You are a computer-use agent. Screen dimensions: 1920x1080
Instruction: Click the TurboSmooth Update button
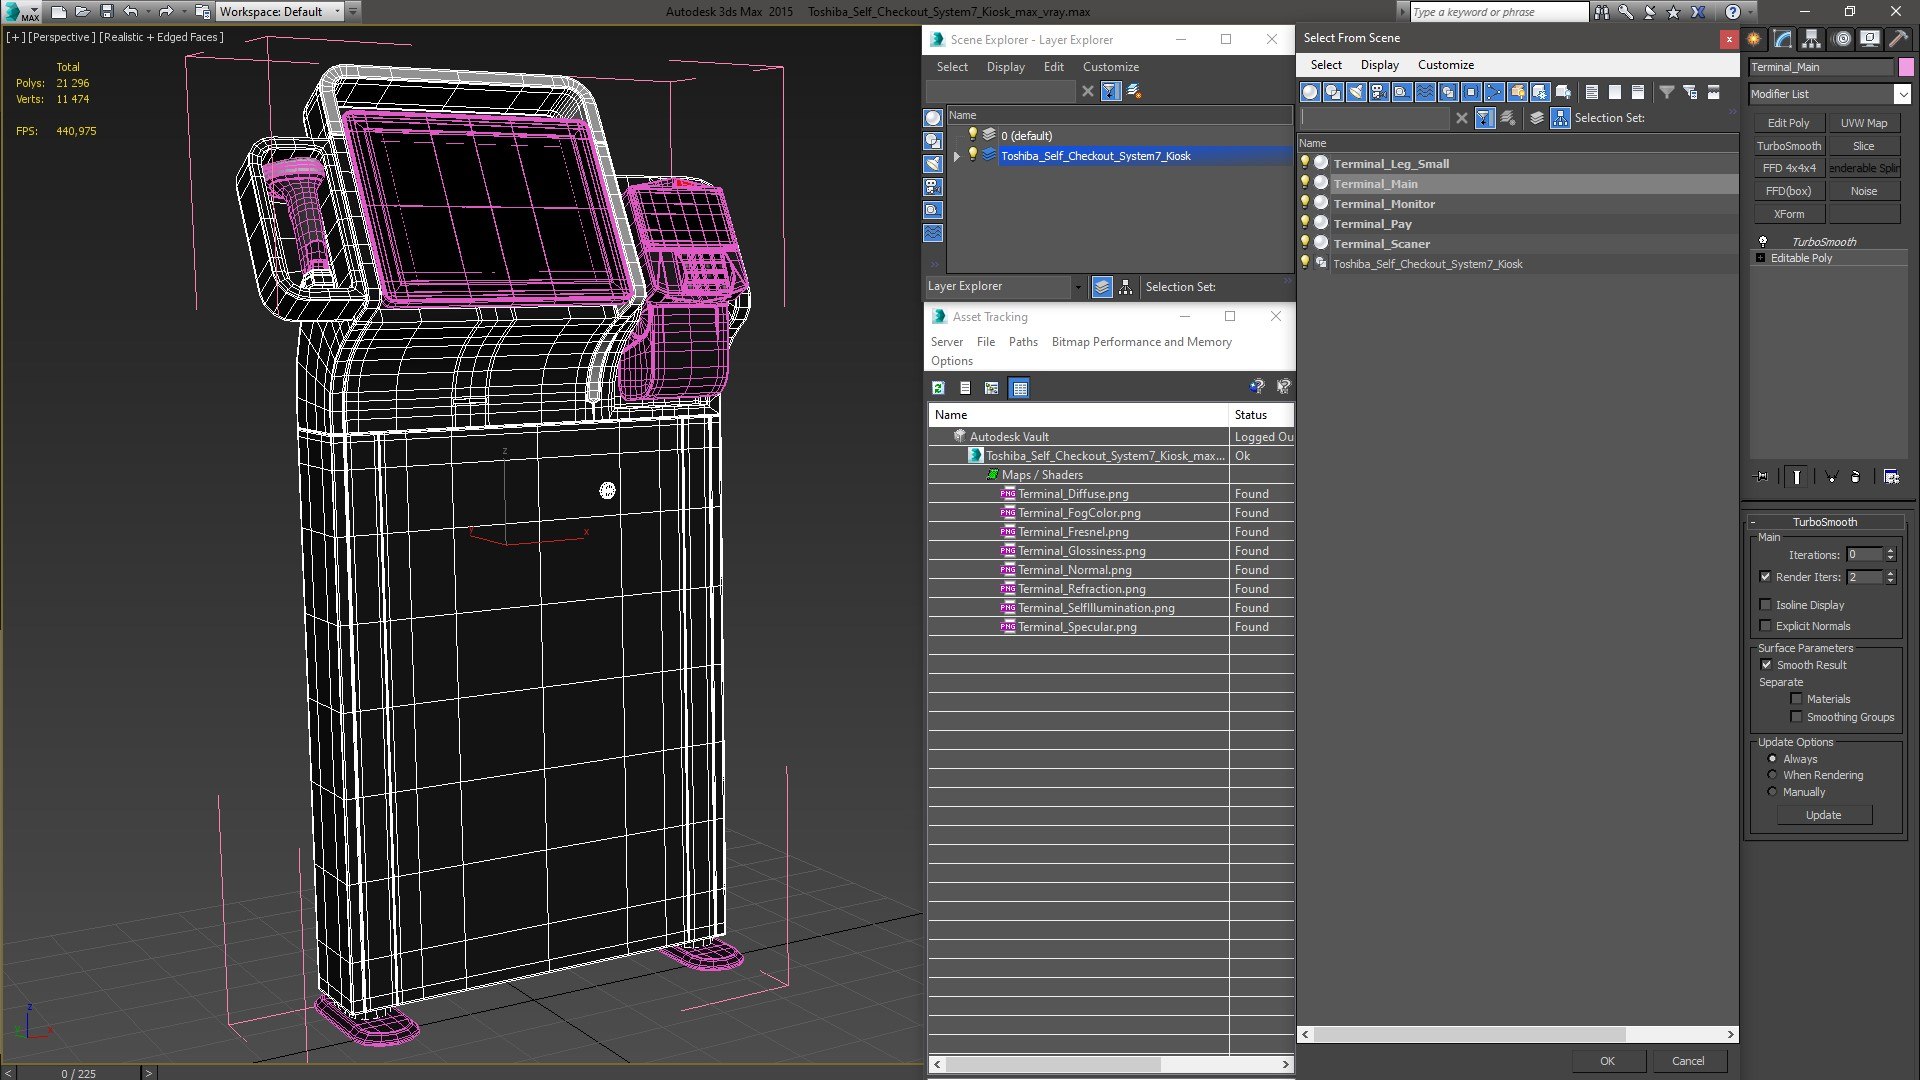[x=1823, y=815]
